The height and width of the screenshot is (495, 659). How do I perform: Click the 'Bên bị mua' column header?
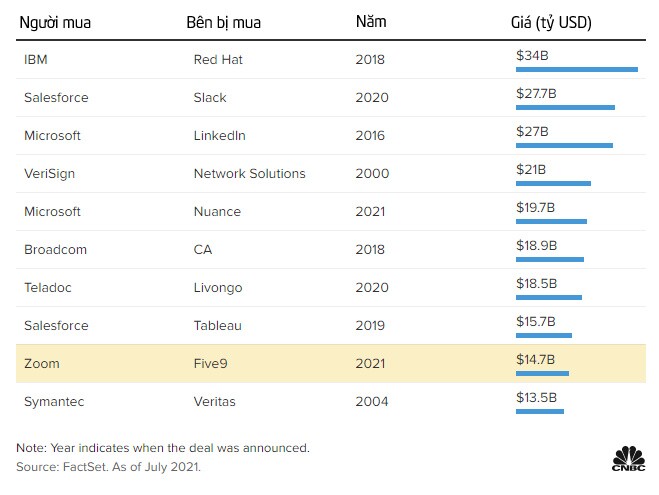pos(224,23)
